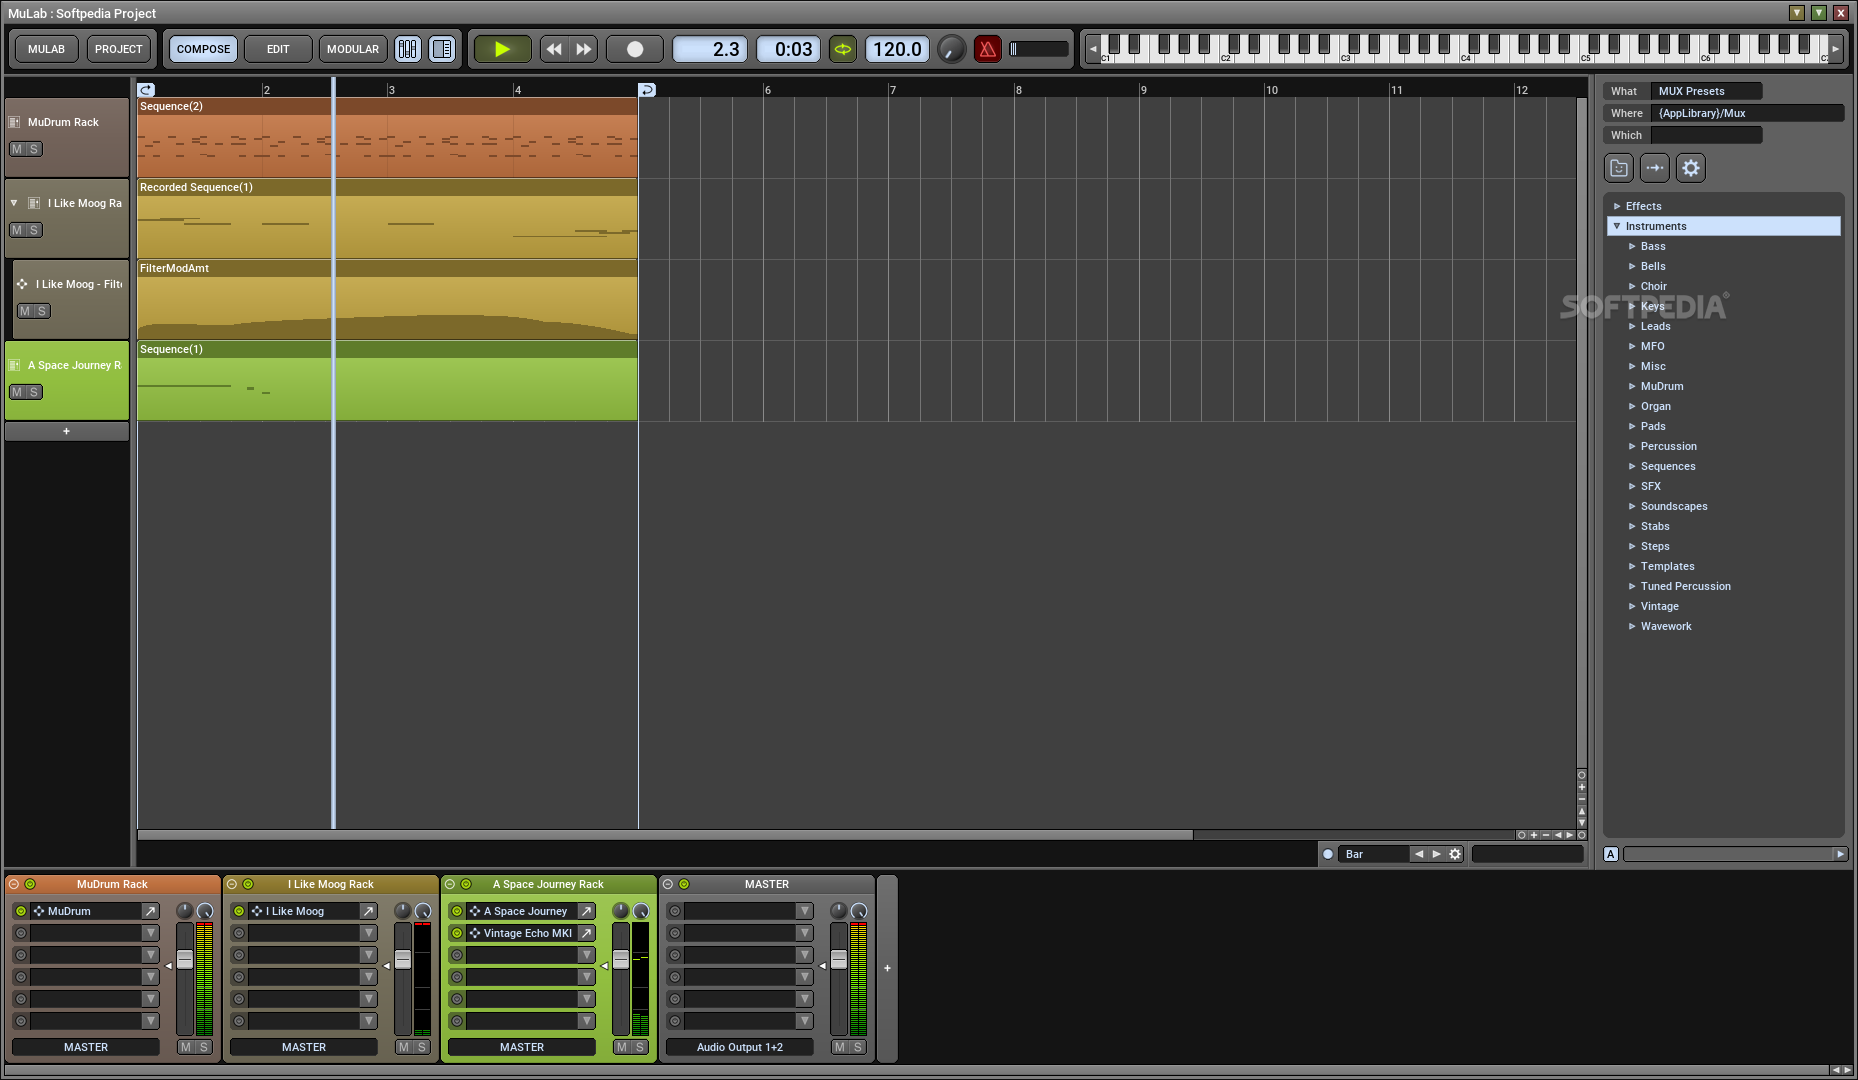Screen dimensions: 1858x1080
Task: Add a new track with plus button
Action: click(67, 431)
